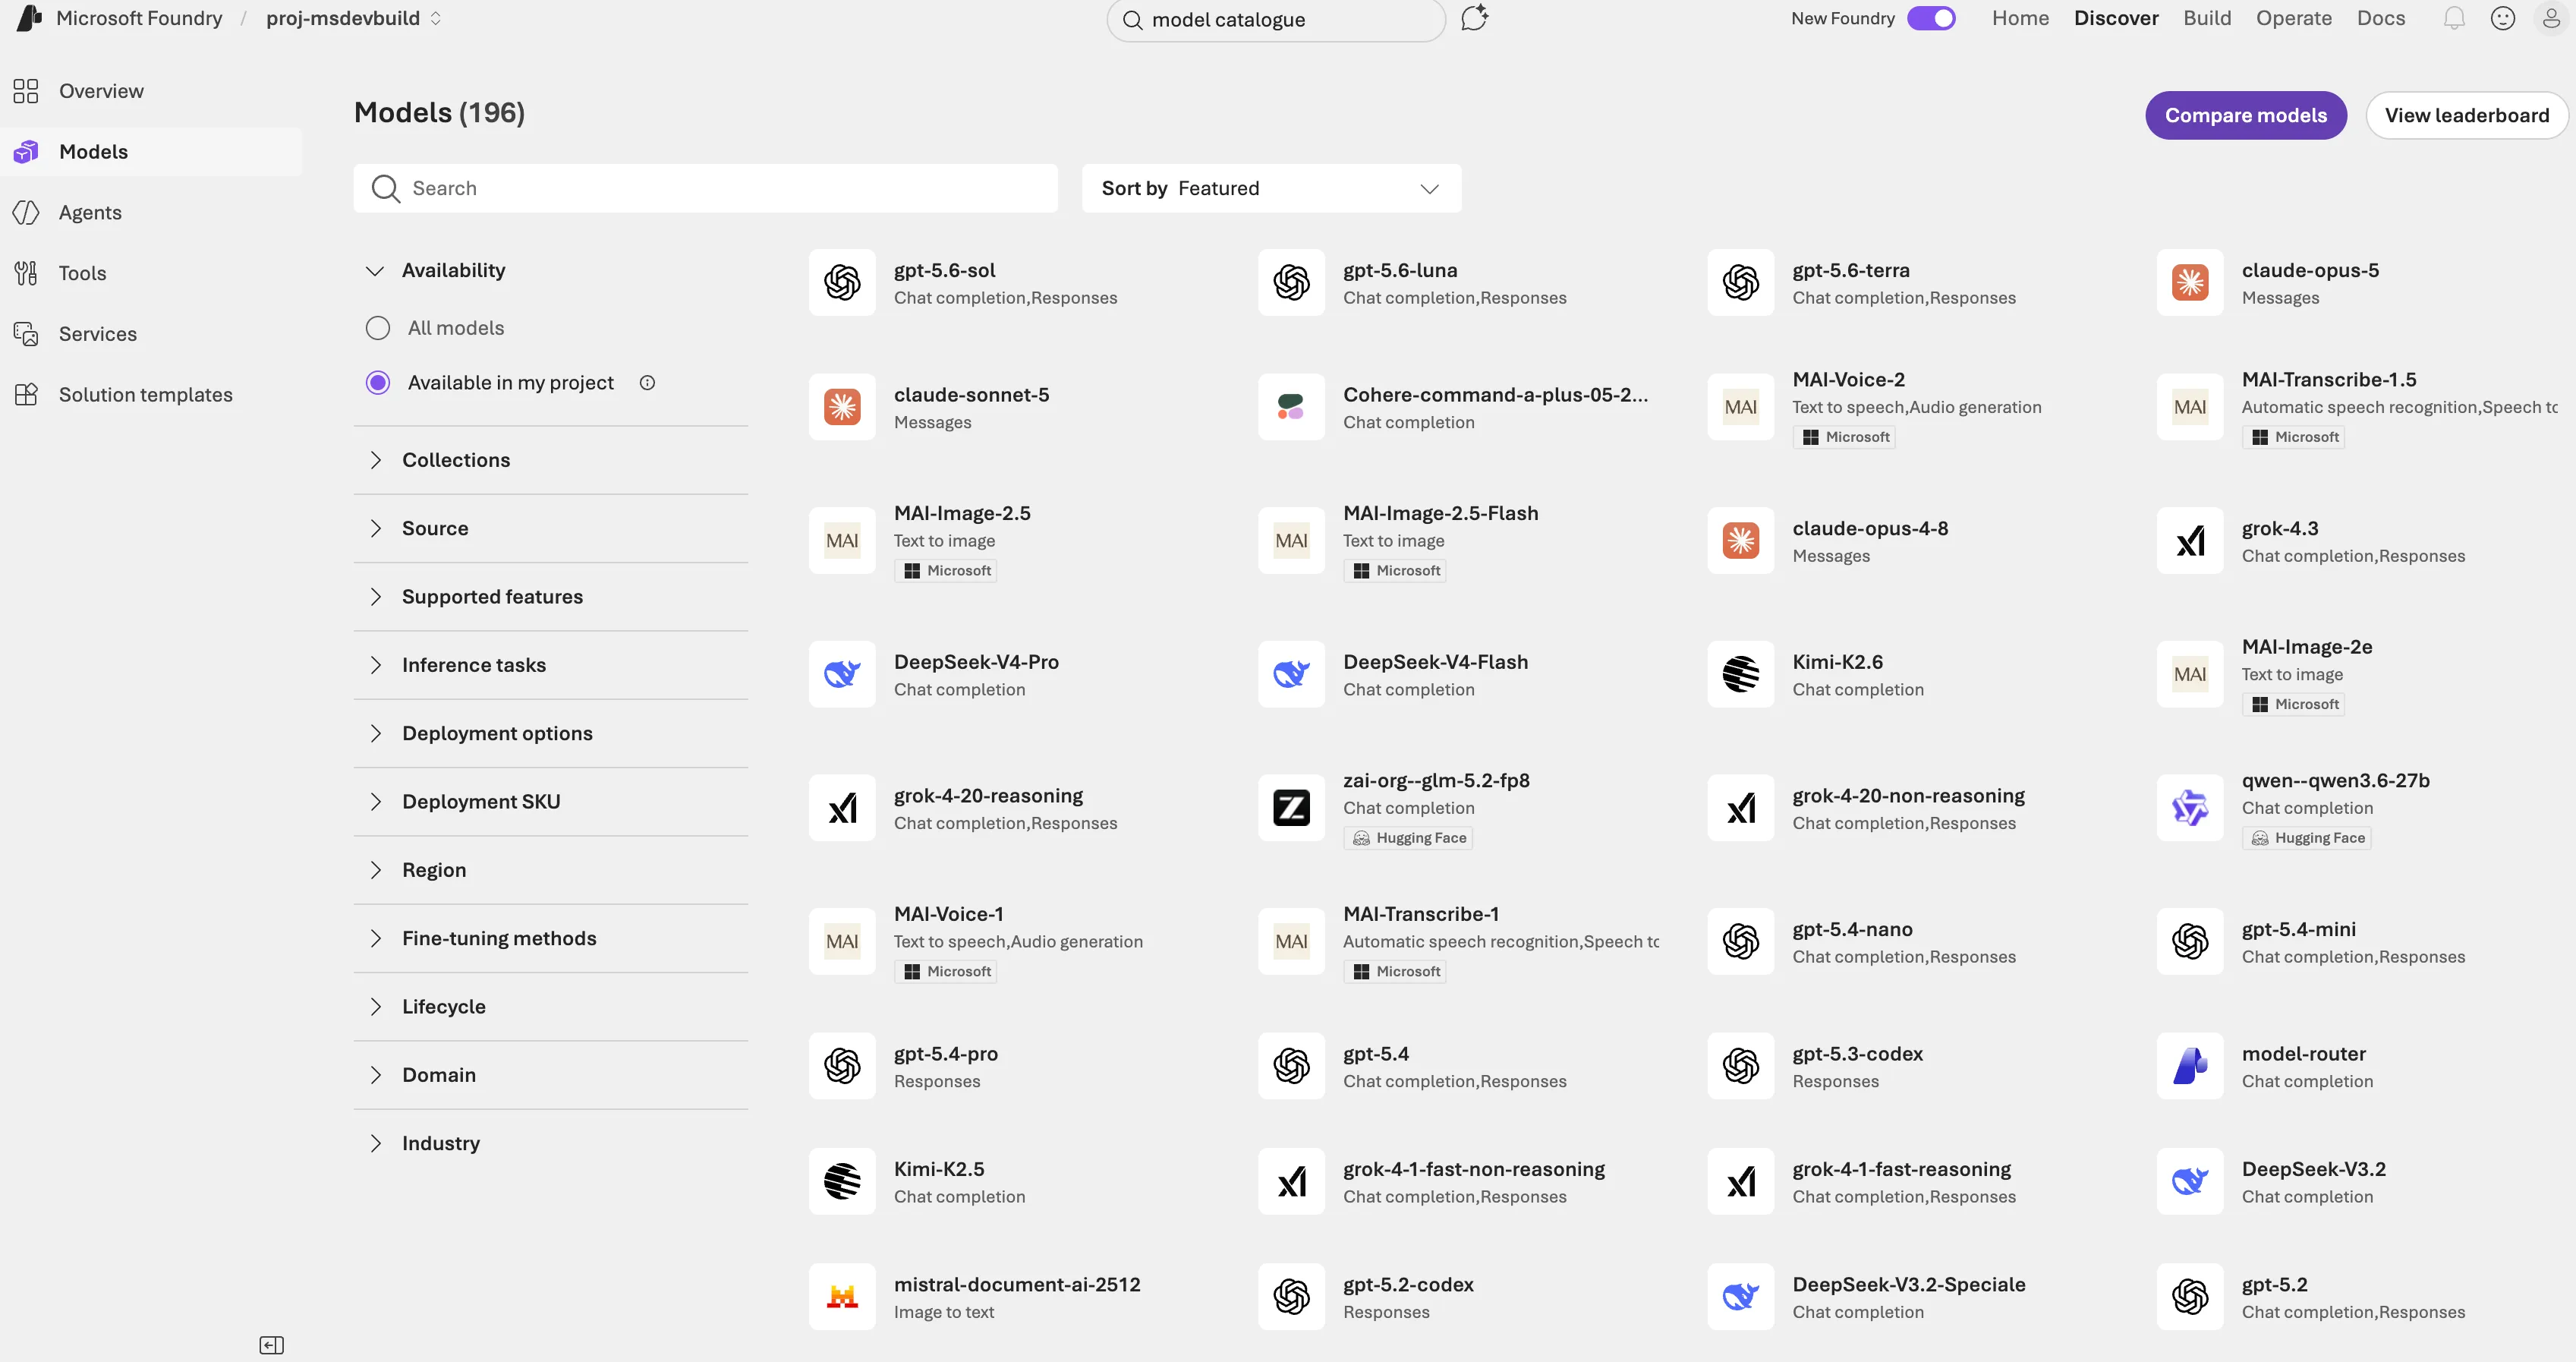This screenshot has width=2576, height=1362.
Task: Click the OpenAI logo for gpt-5.2-codex
Action: (1291, 1297)
